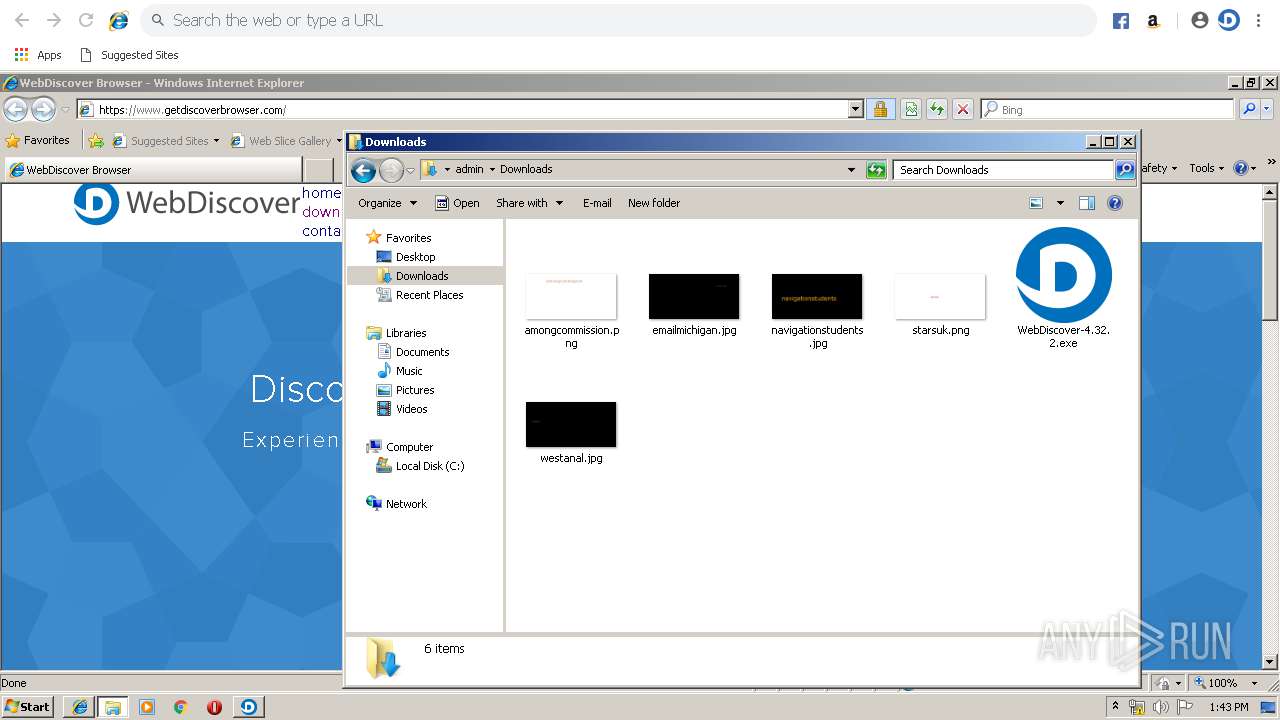Click the Chrome reload button

pyautogui.click(x=86, y=20)
